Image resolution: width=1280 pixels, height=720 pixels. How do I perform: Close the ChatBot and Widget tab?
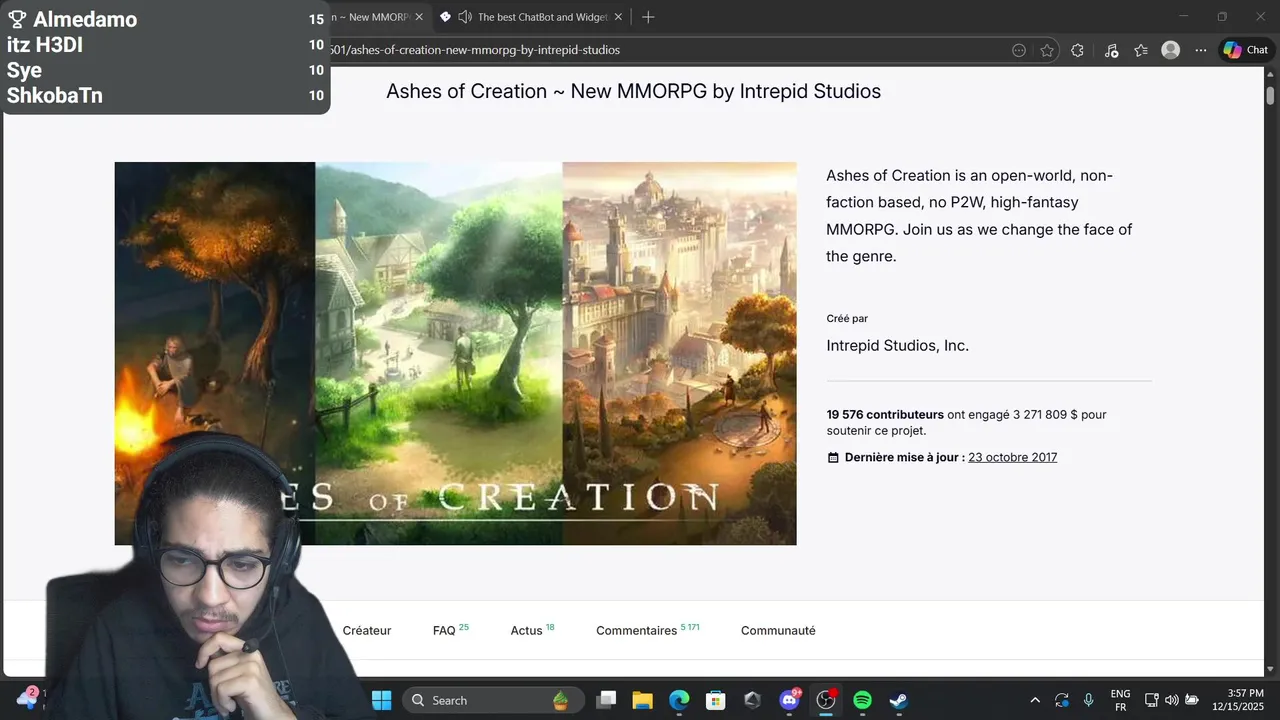(x=618, y=17)
